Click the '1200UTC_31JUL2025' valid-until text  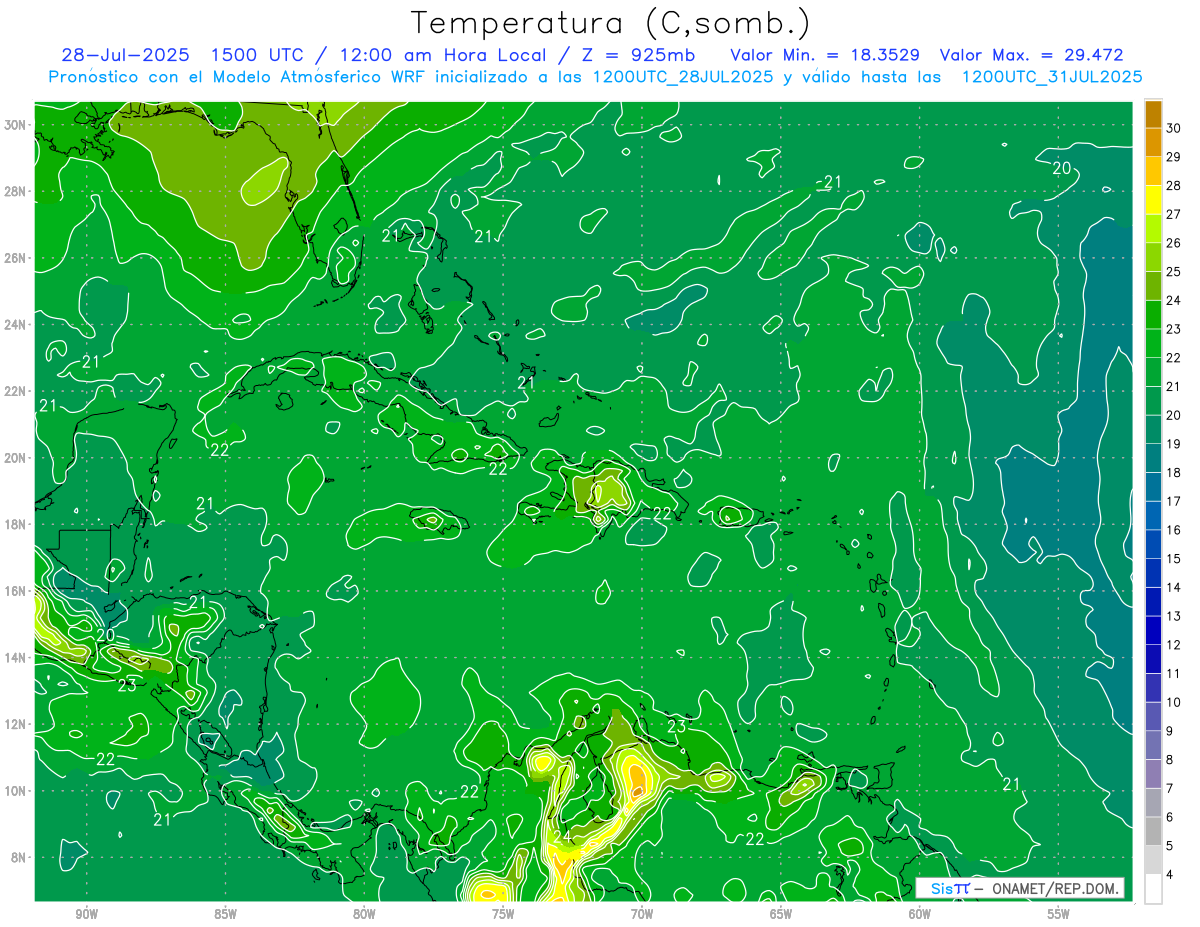1052,76
